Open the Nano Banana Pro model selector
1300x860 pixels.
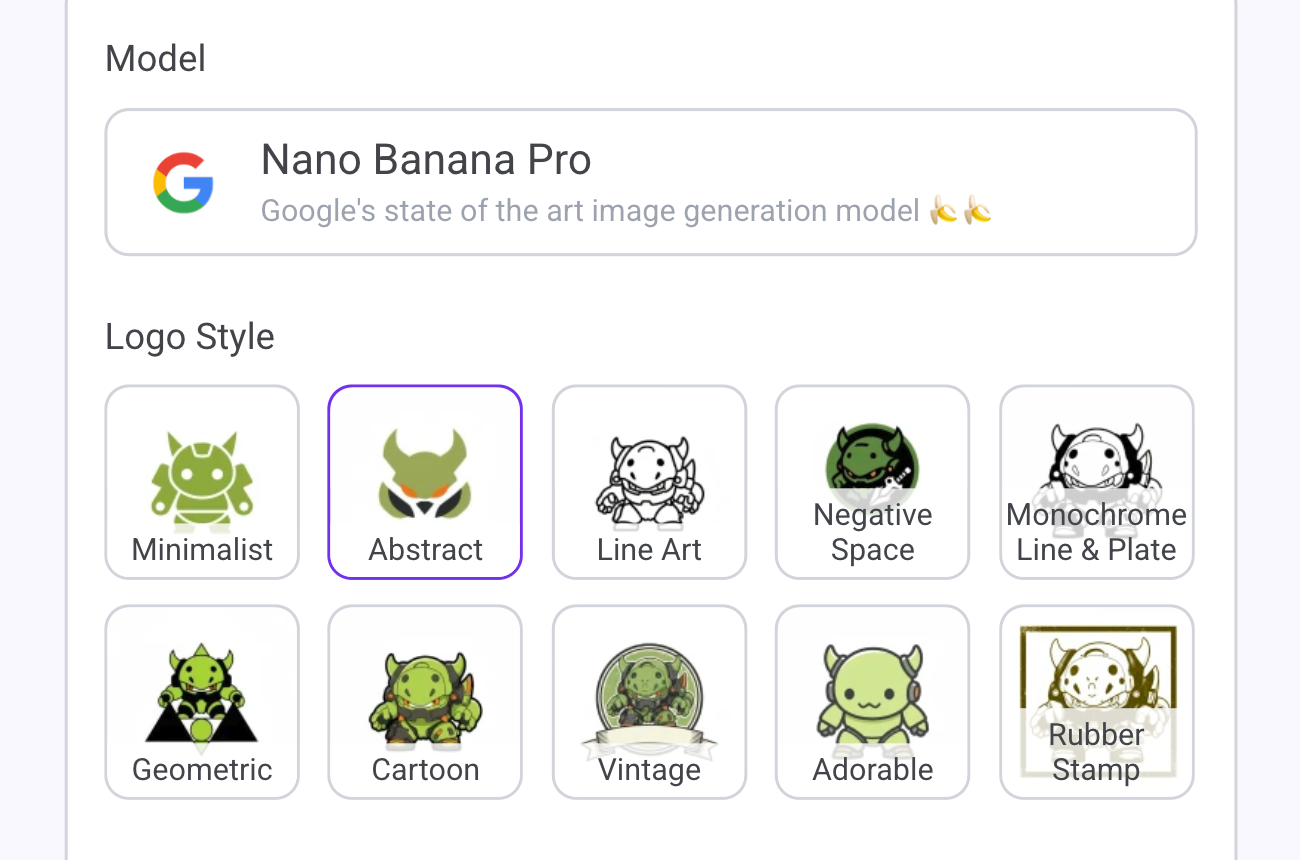(x=650, y=182)
